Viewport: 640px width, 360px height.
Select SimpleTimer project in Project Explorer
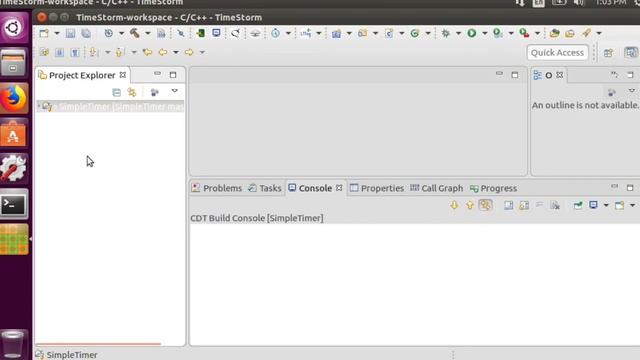pyautogui.click(x=110, y=107)
